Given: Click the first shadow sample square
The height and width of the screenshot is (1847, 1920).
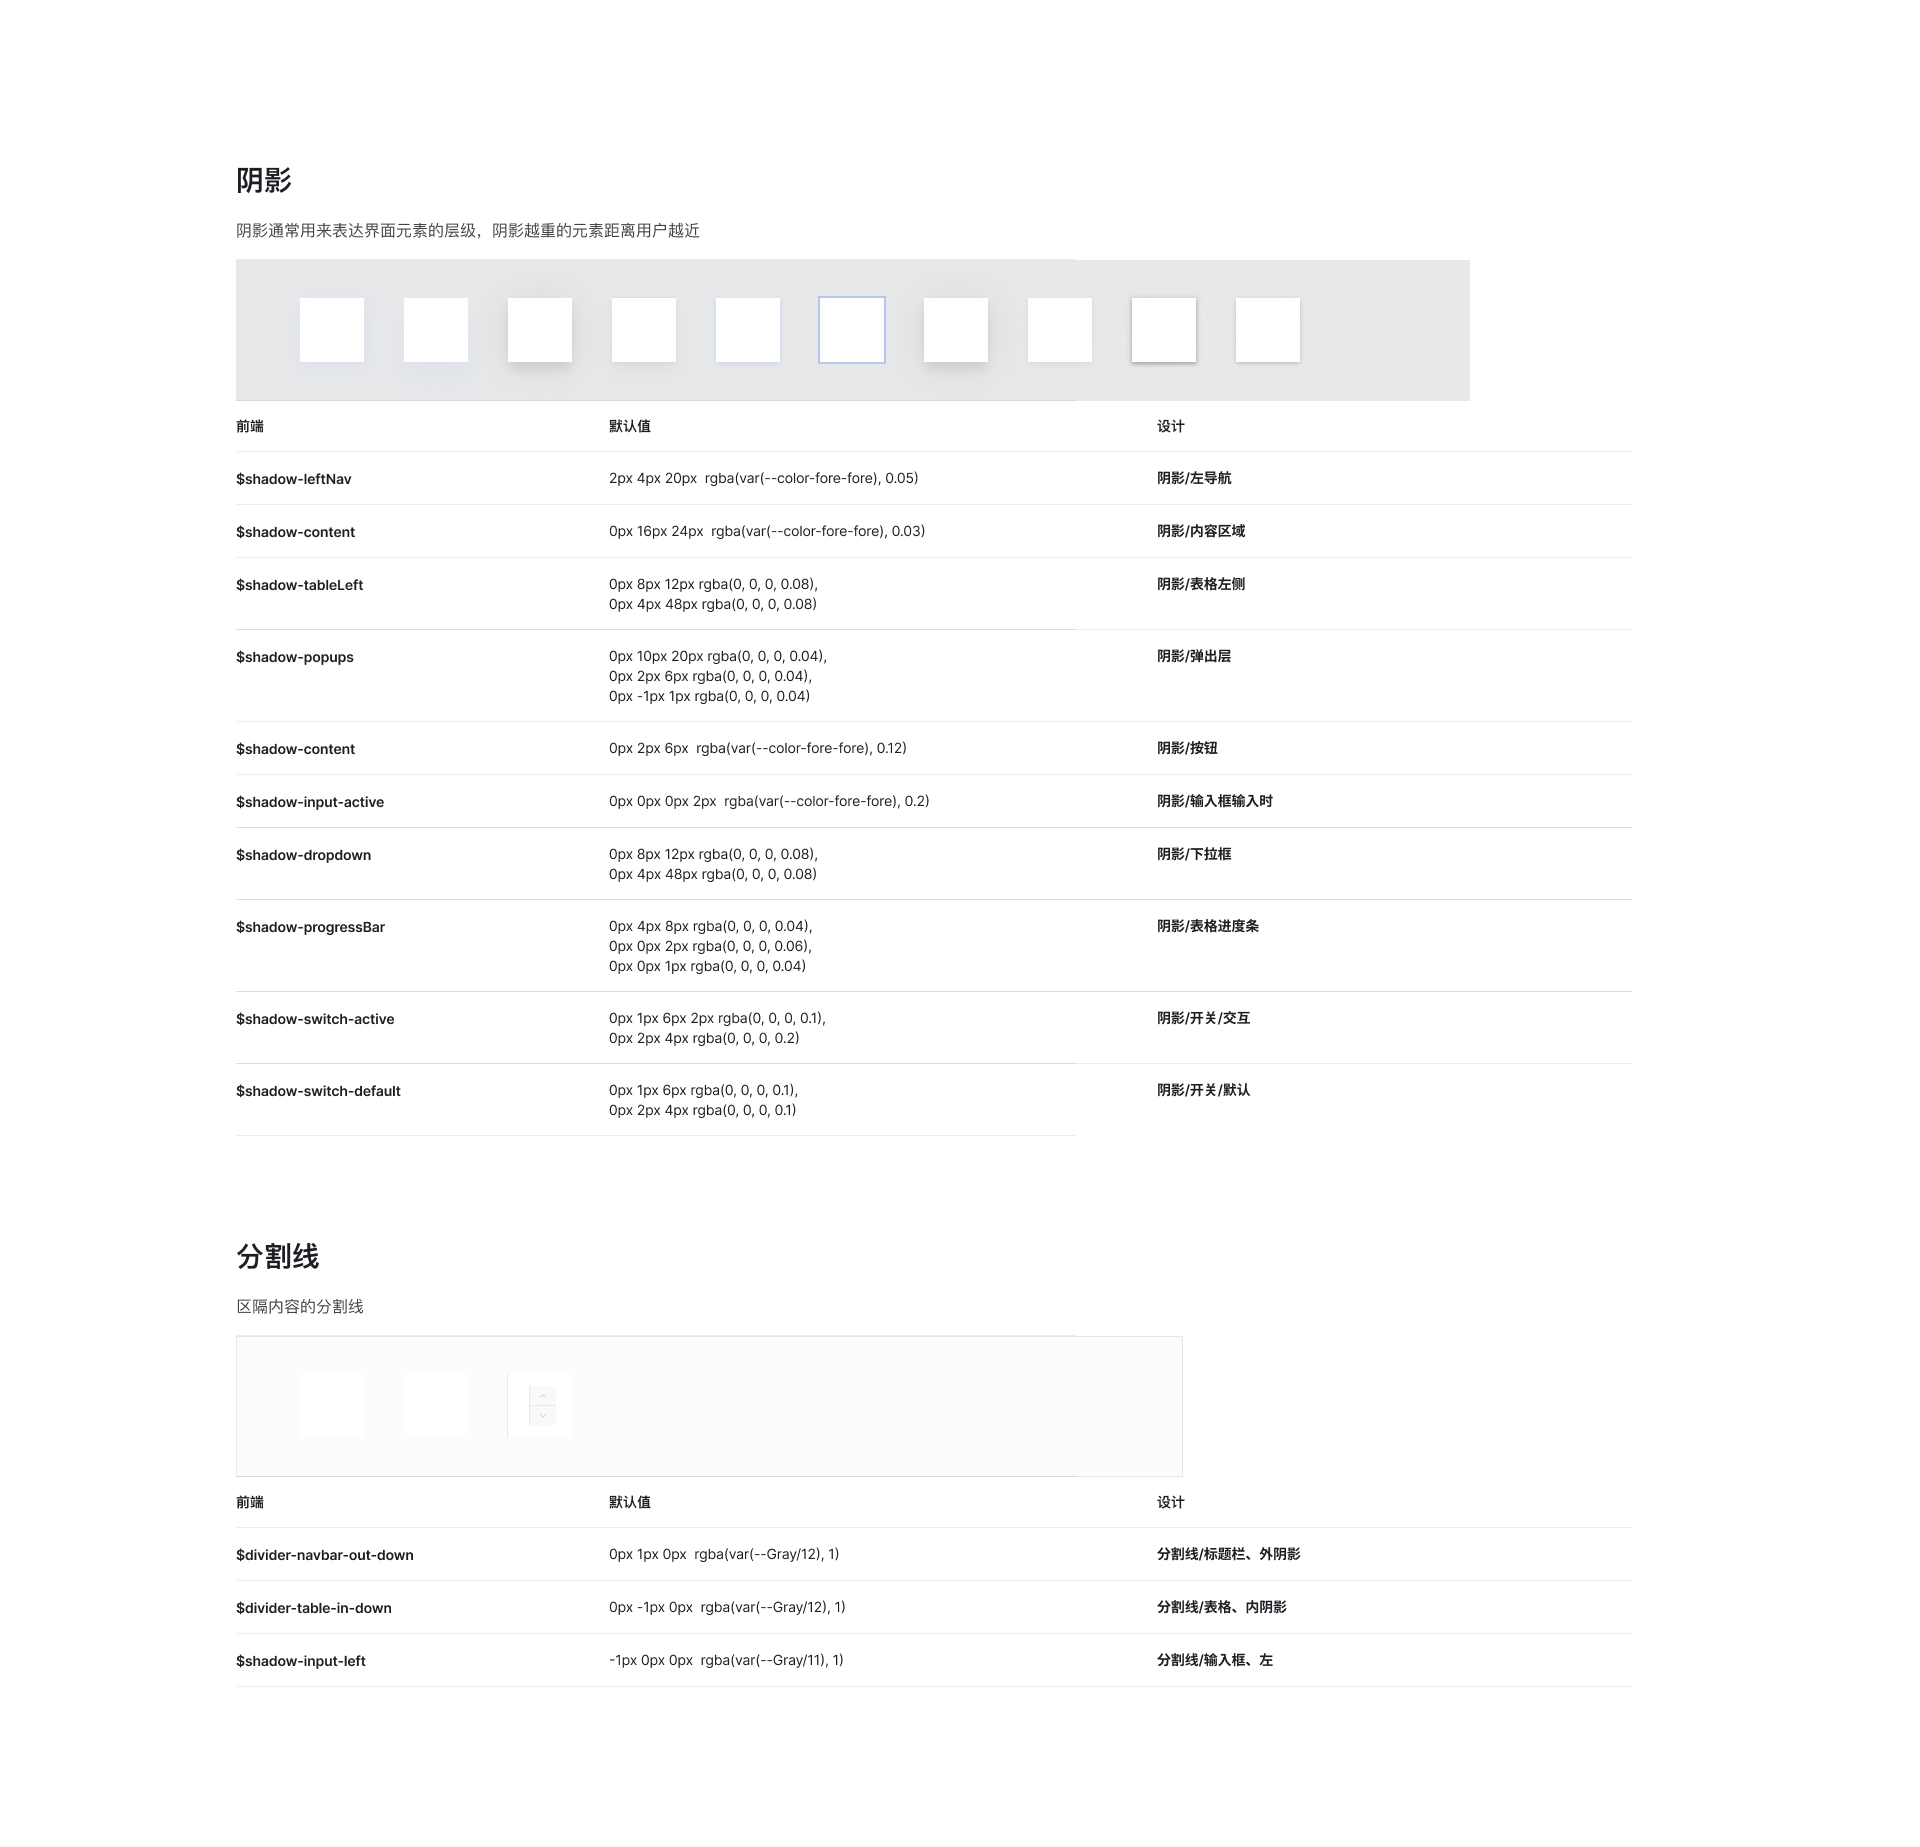Looking at the screenshot, I should pos(332,330).
